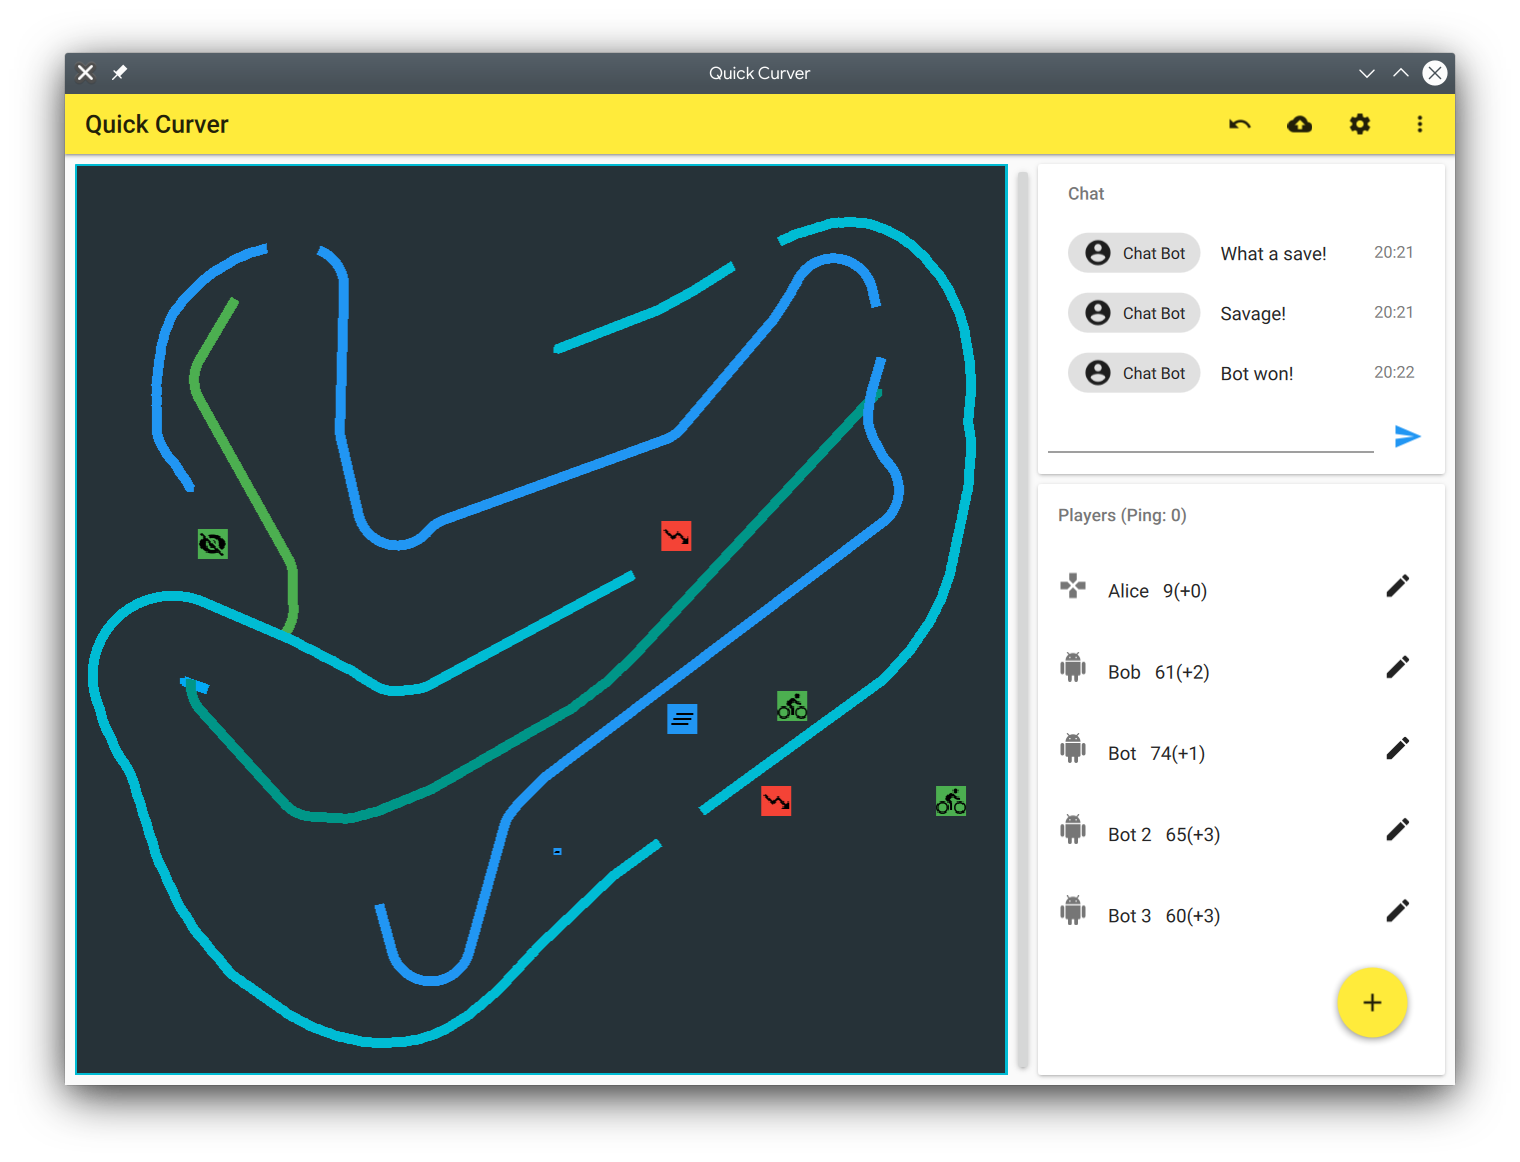Maximize window with the up chevron
Image resolution: width=1520 pixels, height=1162 pixels.
pos(1401,73)
